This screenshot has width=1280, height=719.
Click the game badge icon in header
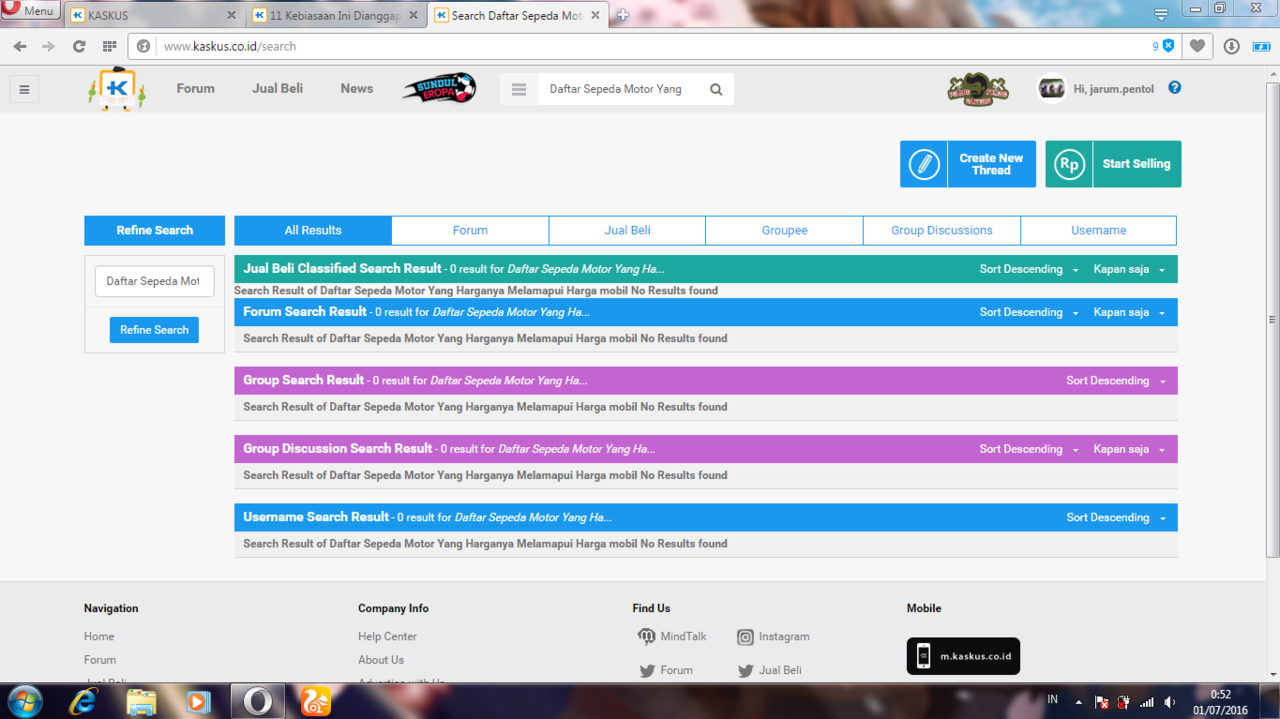pyautogui.click(x=978, y=89)
